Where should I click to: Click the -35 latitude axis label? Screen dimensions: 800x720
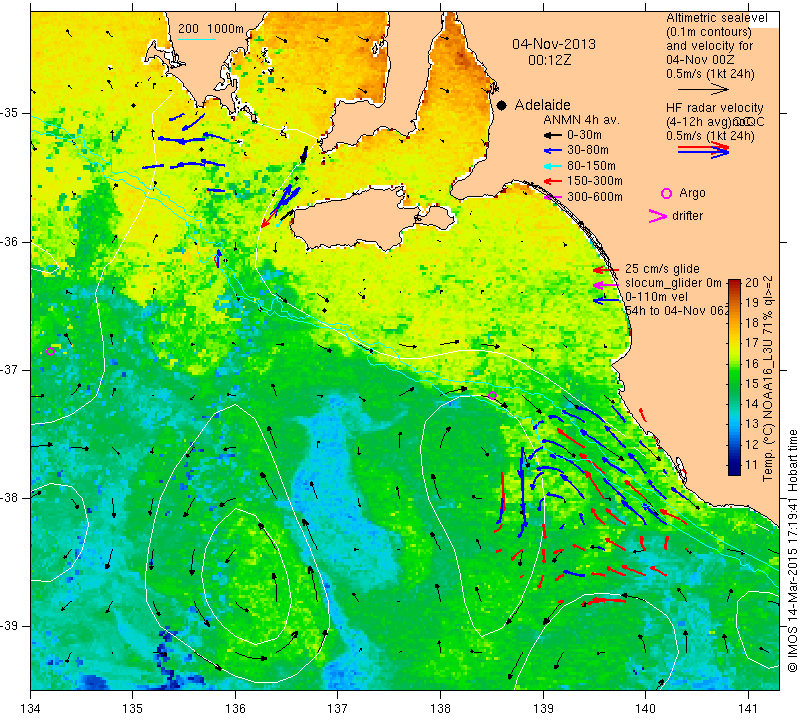point(10,113)
